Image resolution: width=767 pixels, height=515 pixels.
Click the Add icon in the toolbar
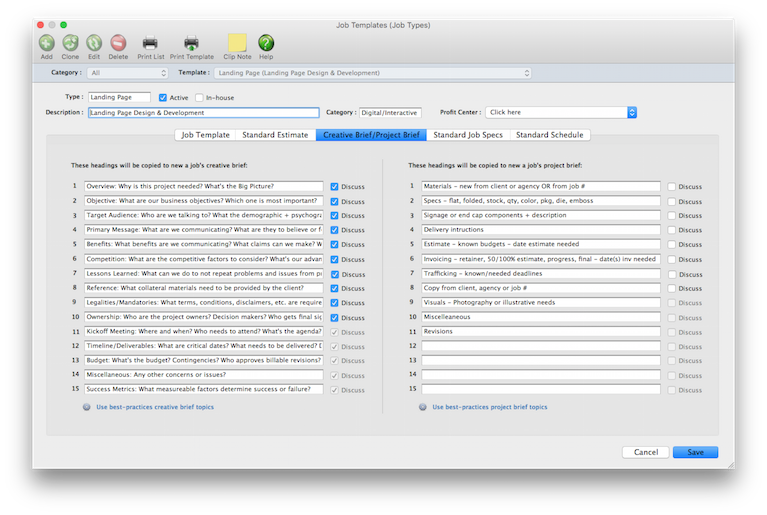click(x=47, y=43)
